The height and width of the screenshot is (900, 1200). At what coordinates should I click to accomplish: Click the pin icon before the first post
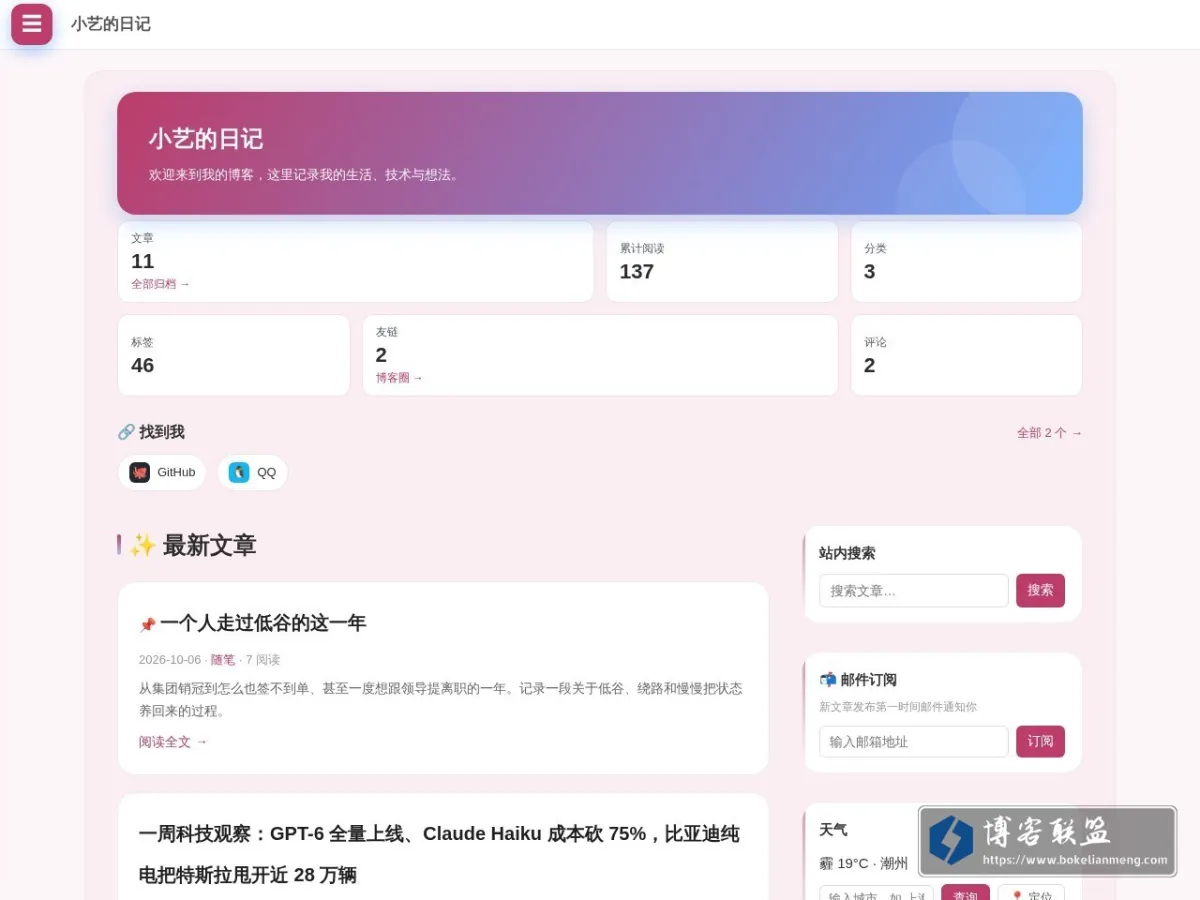click(x=147, y=625)
